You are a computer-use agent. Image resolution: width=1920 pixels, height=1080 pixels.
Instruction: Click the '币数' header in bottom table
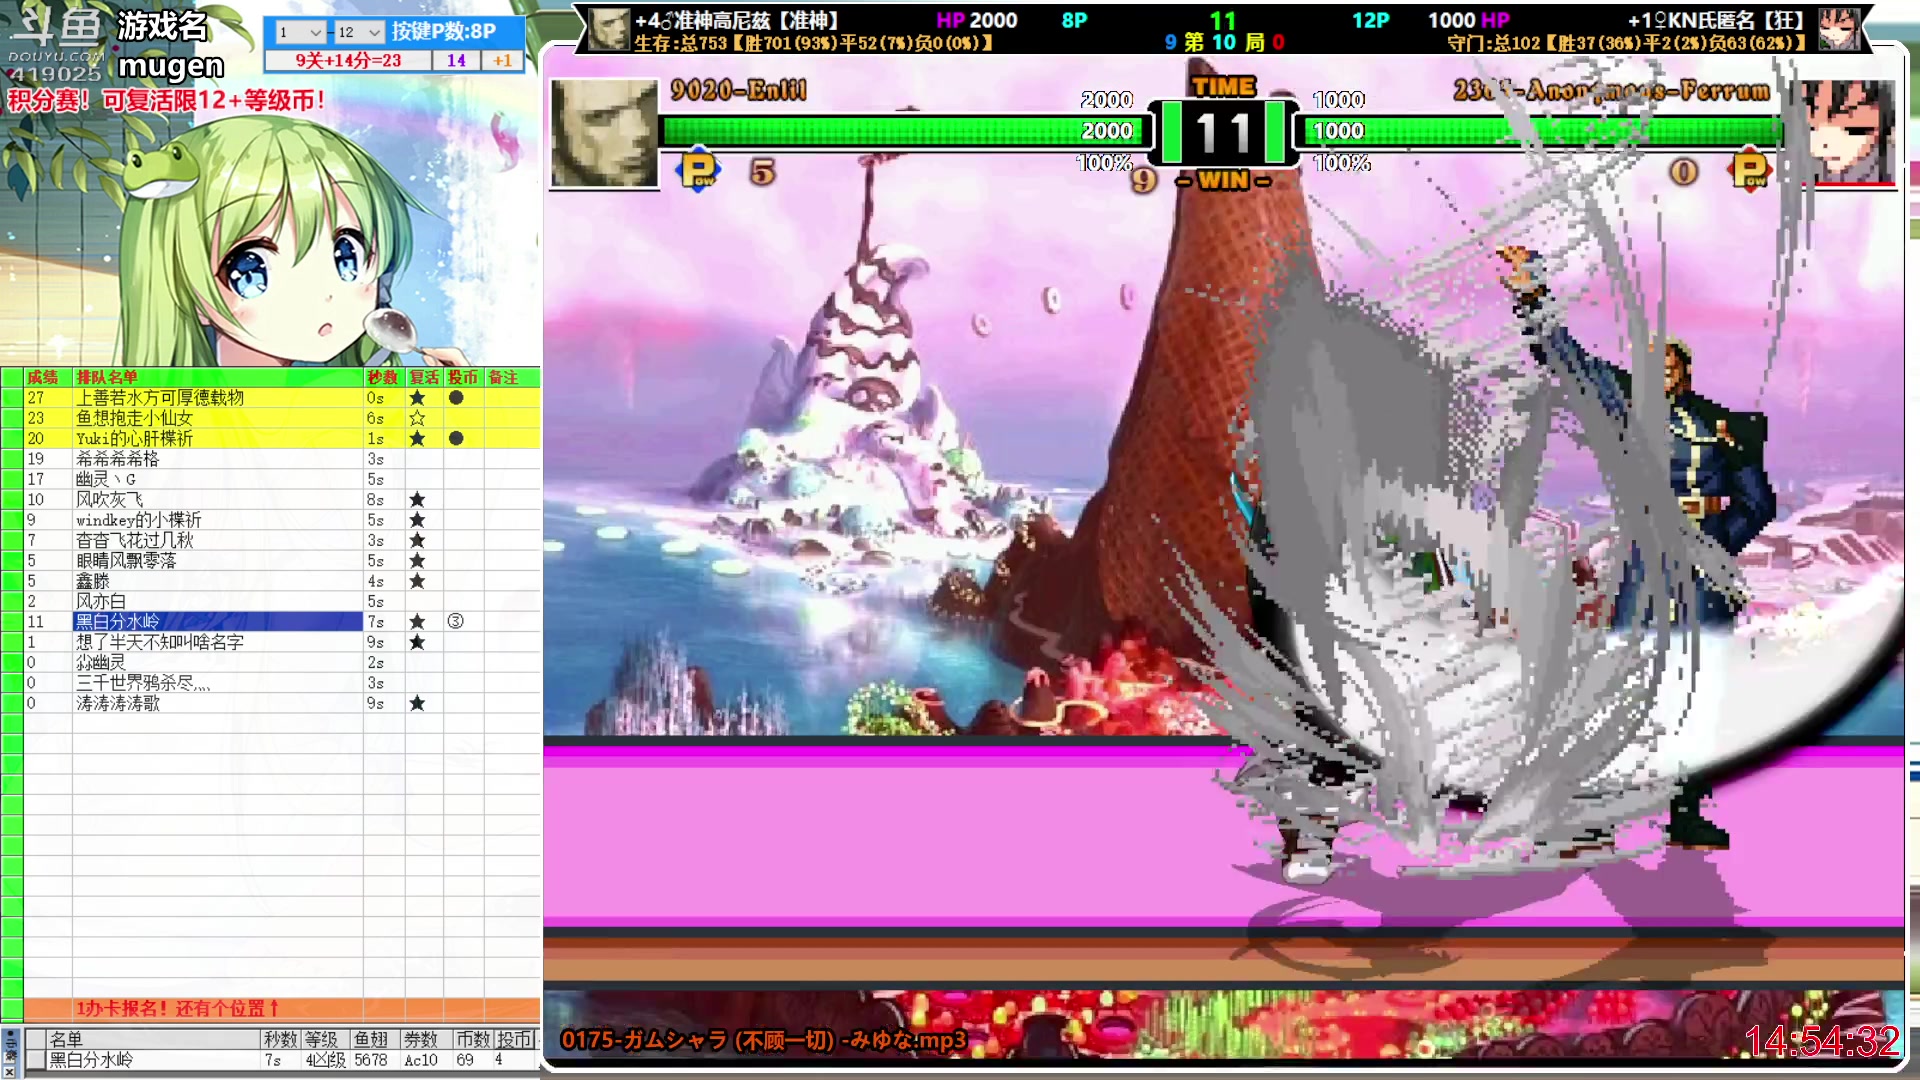[x=472, y=1039]
